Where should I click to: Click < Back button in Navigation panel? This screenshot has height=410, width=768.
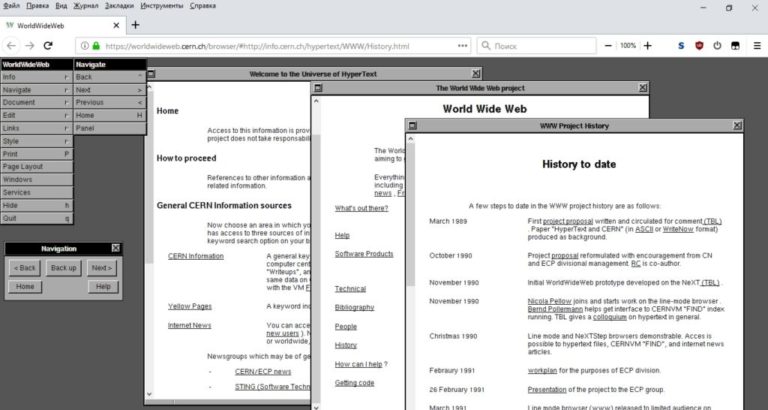pyautogui.click(x=24, y=268)
